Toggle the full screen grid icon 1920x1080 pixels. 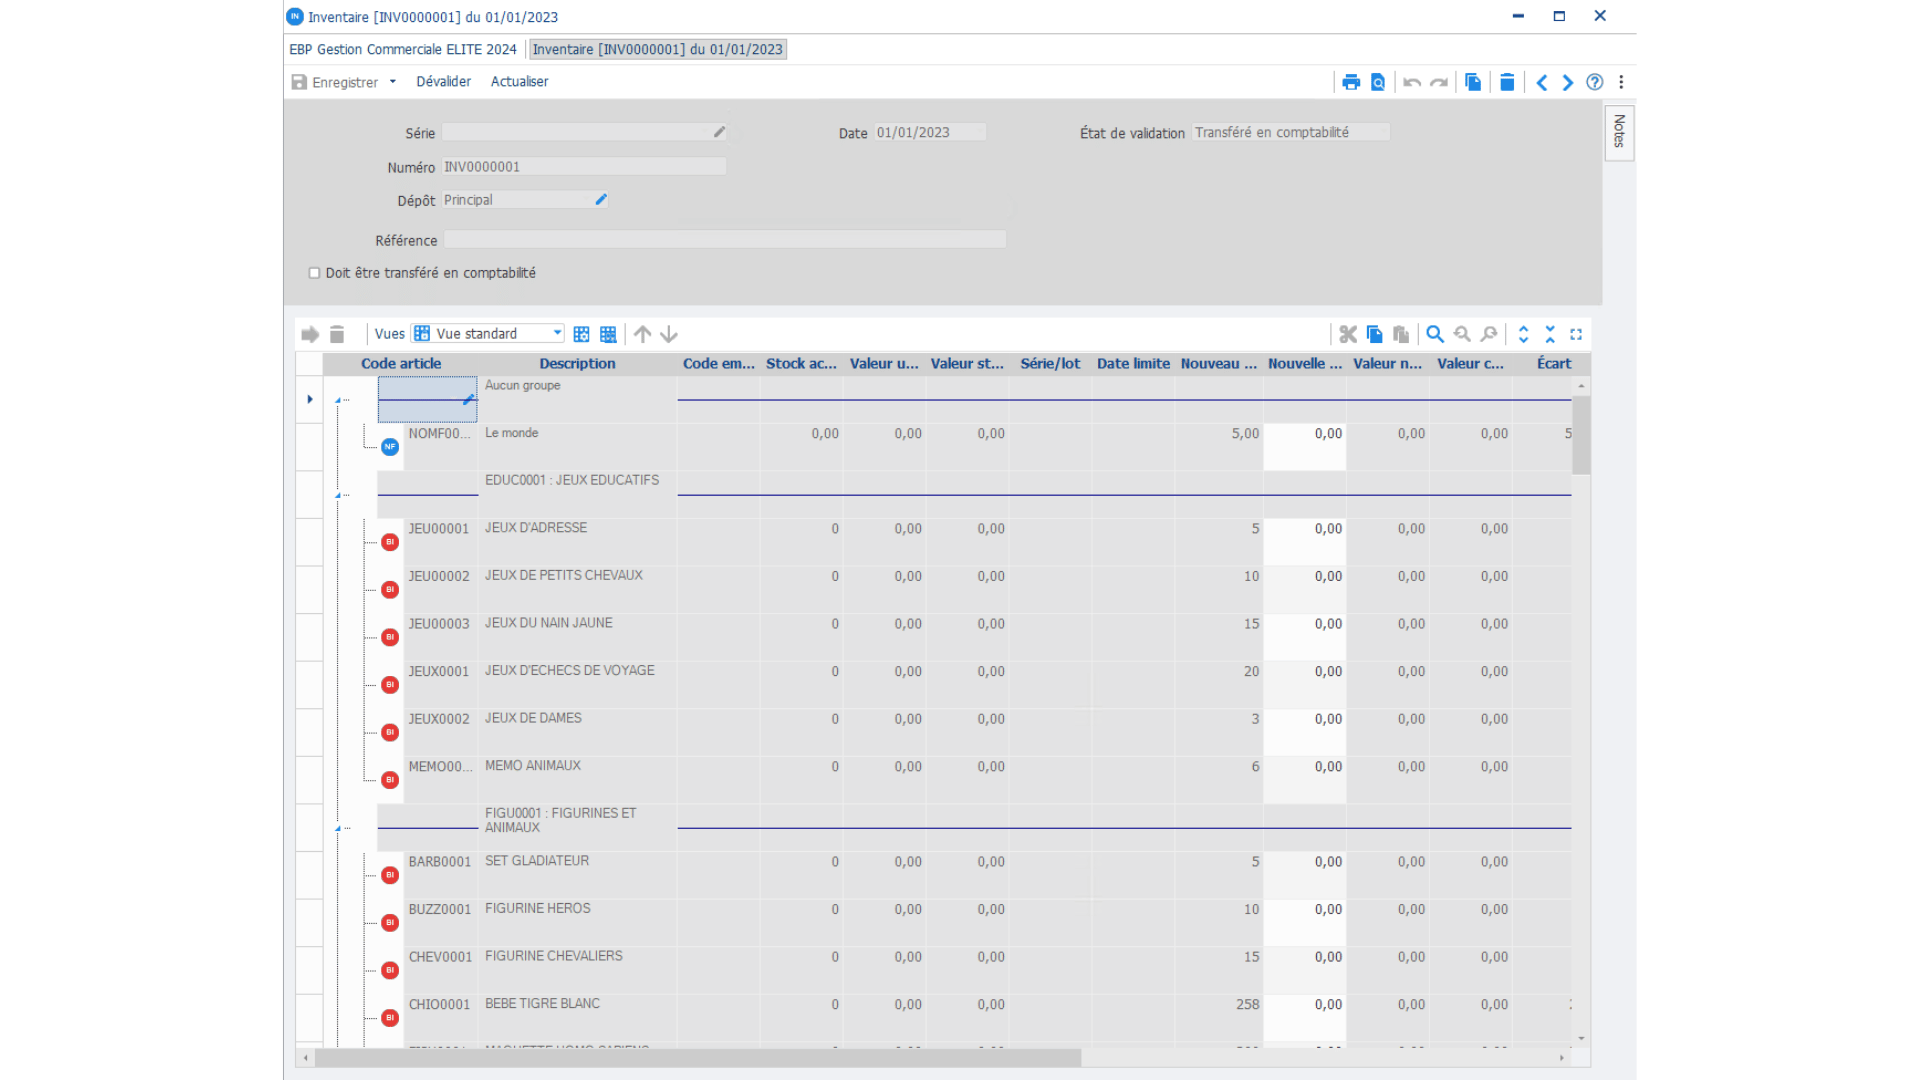[x=1576, y=334]
